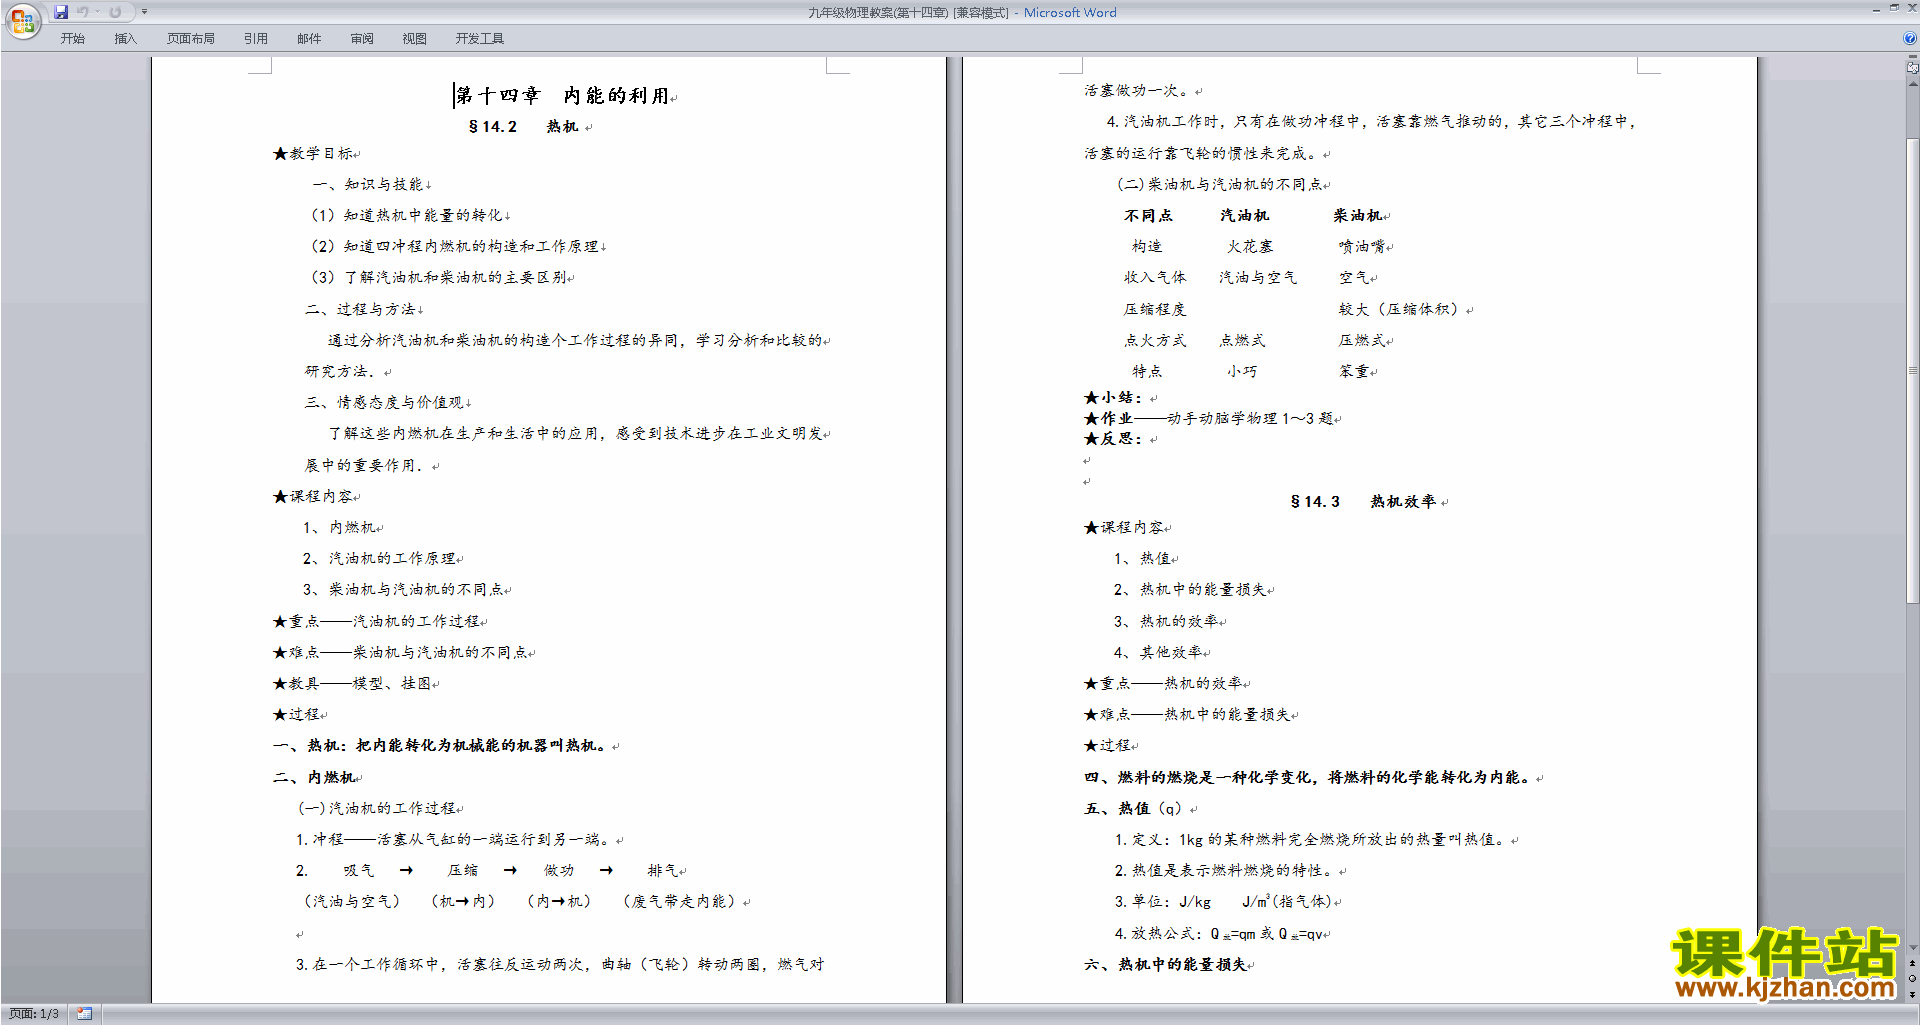Click the table cell 点燃式
The width and height of the screenshot is (1920, 1025).
click(x=1242, y=340)
